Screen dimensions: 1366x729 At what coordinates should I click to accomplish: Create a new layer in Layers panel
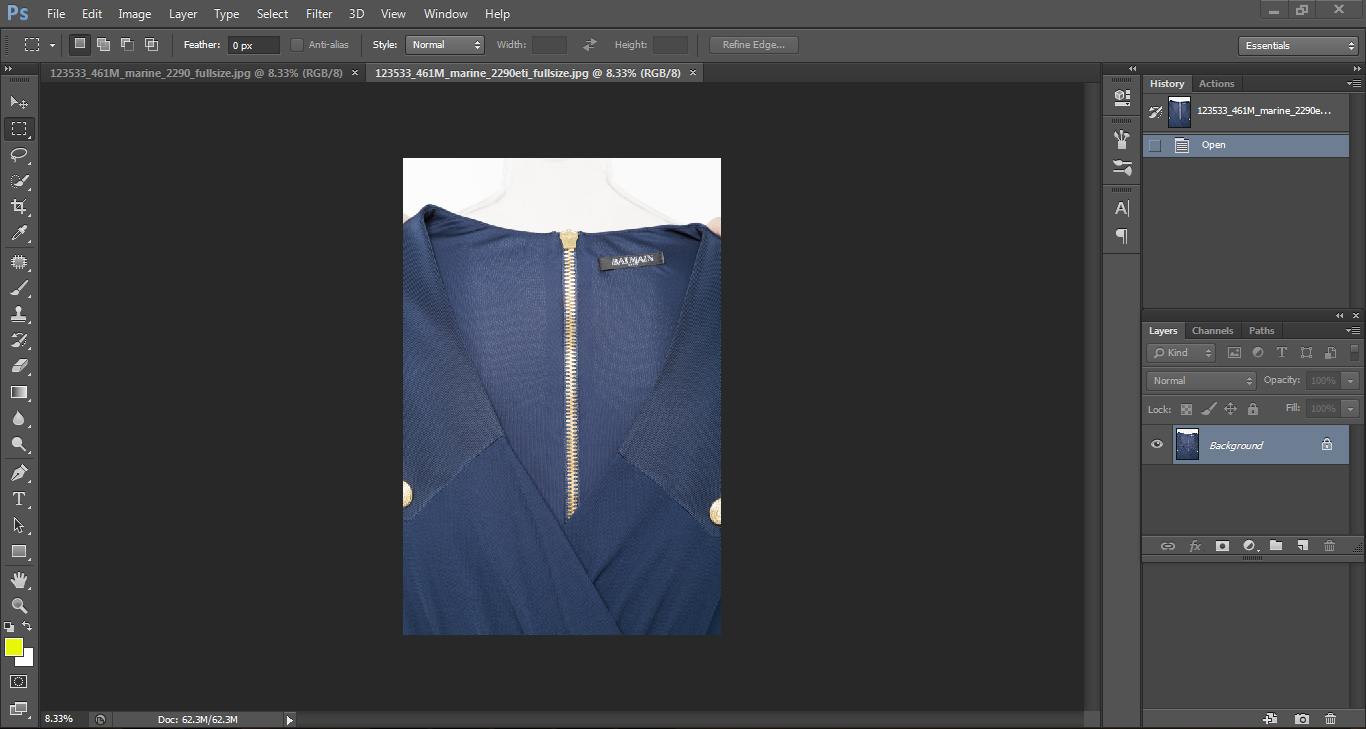[1302, 546]
